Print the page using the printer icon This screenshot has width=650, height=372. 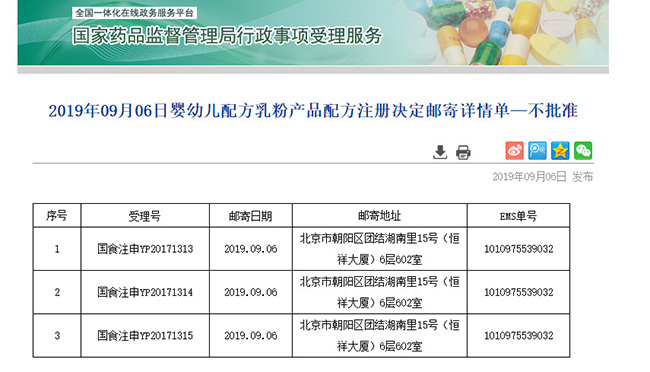click(463, 152)
